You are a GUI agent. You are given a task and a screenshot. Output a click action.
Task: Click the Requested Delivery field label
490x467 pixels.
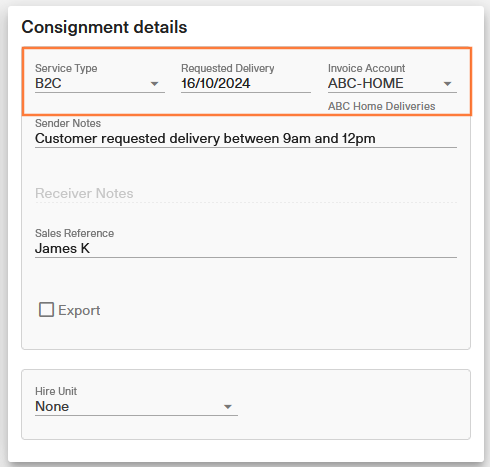(228, 68)
